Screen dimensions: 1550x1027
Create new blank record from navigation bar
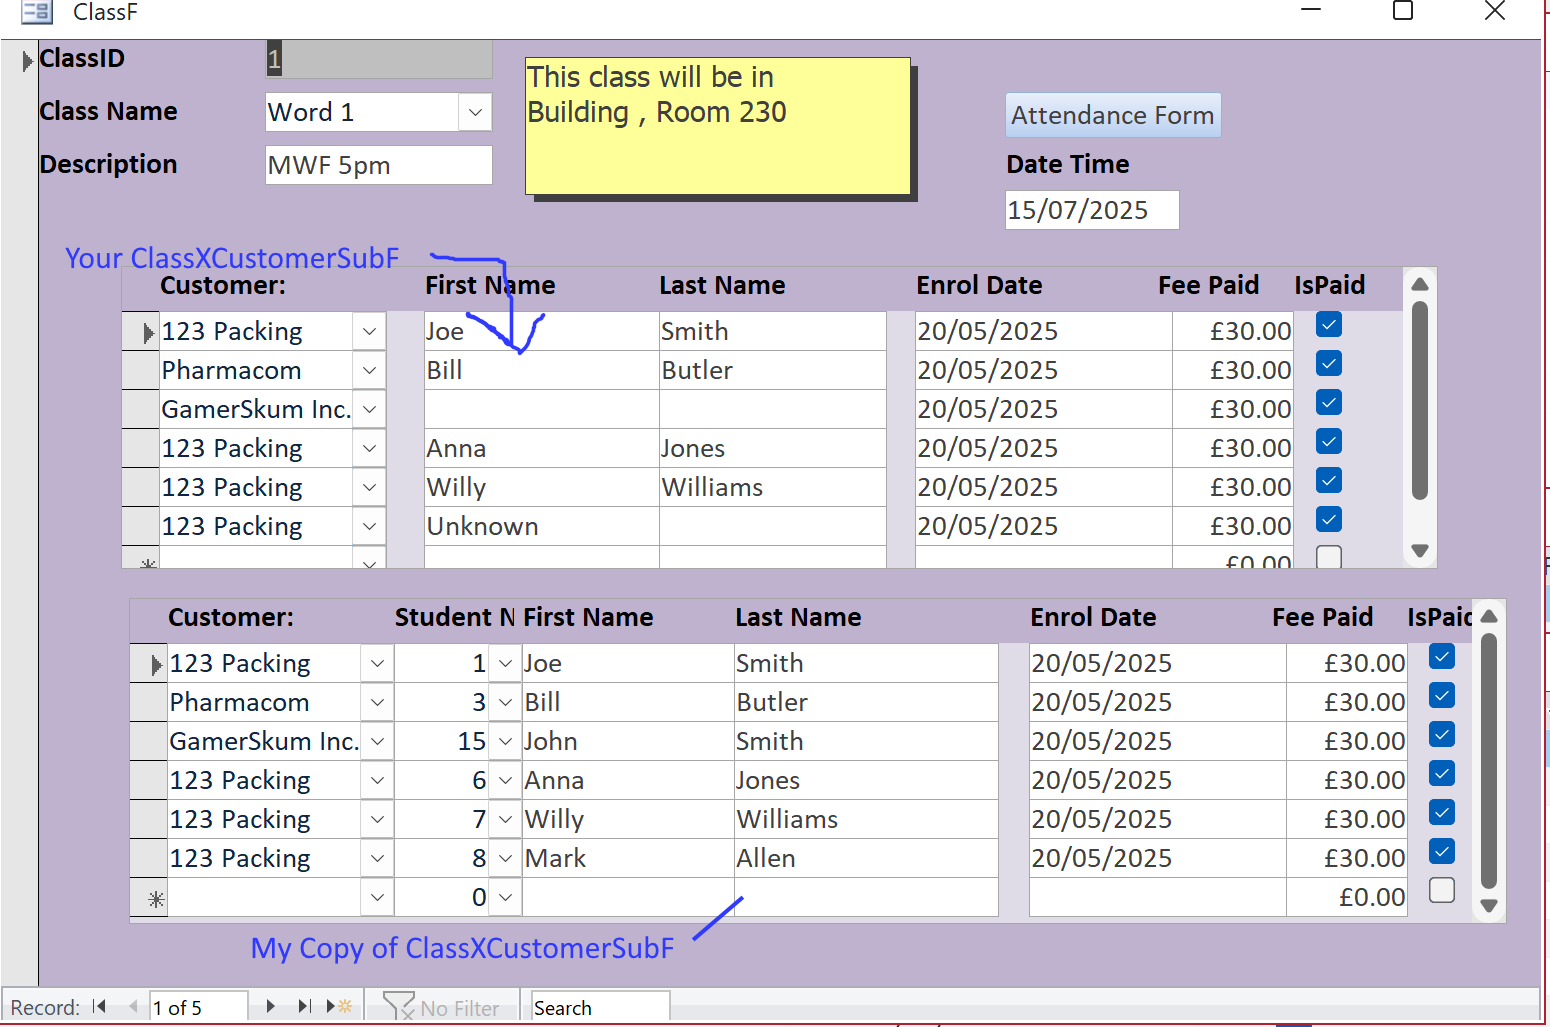340,1007
